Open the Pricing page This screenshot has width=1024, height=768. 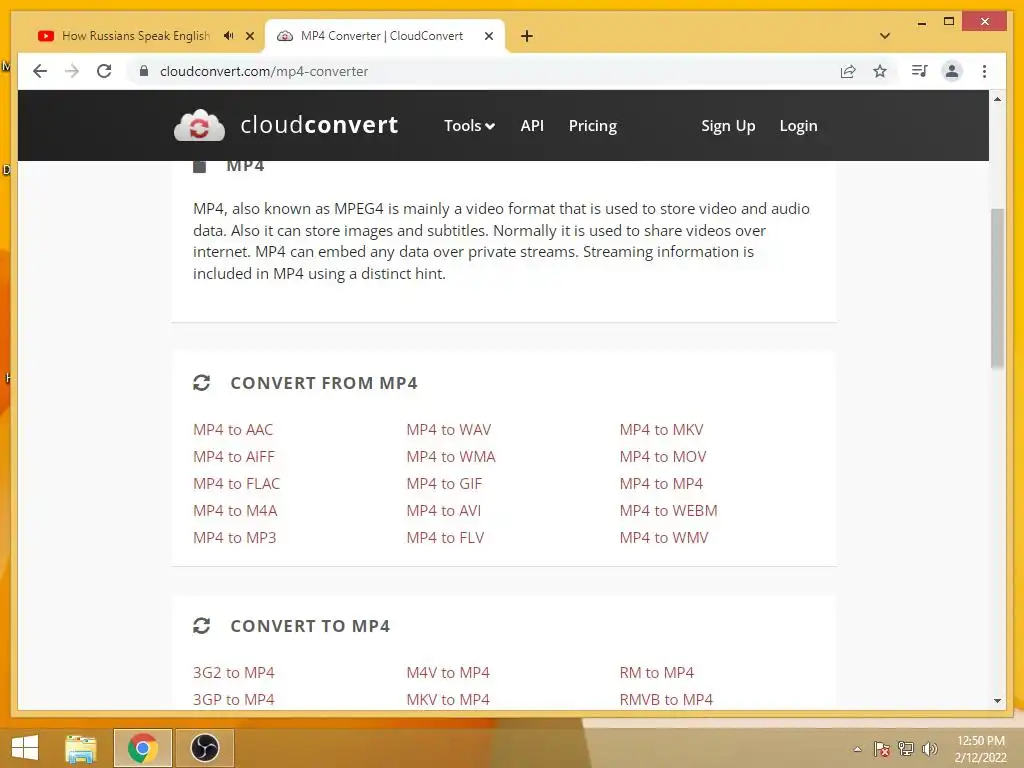(x=592, y=125)
